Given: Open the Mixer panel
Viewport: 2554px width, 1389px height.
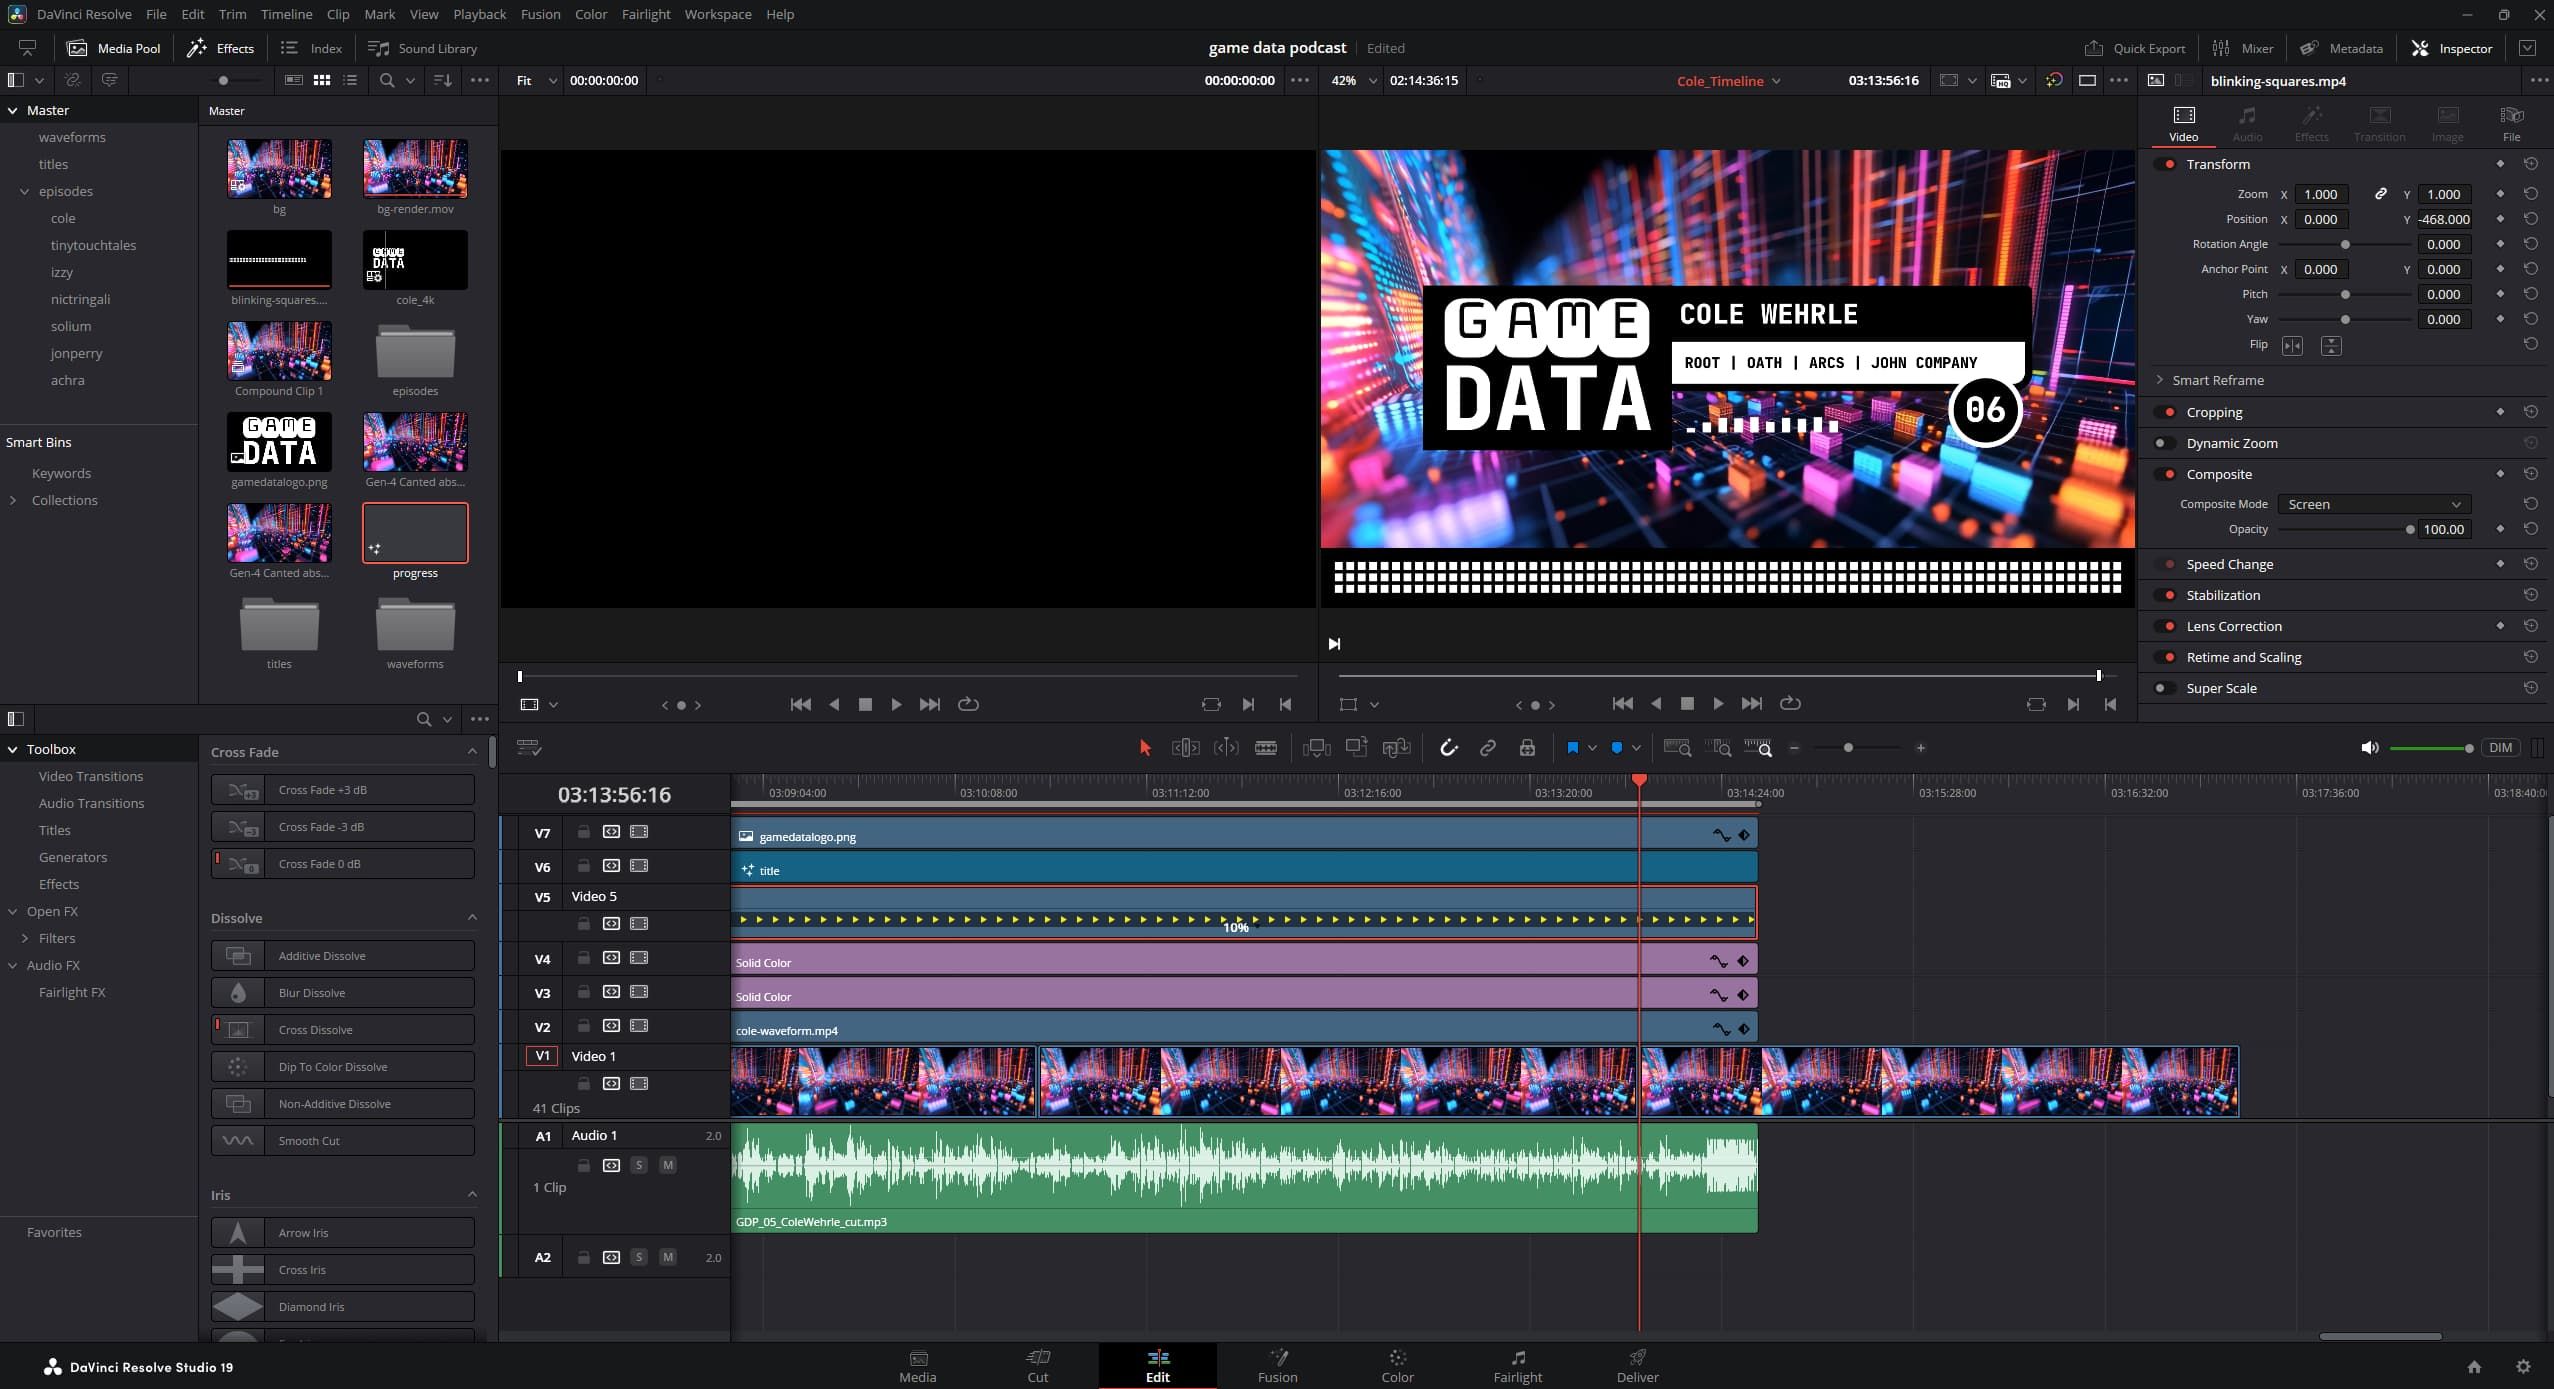Looking at the screenshot, I should [2243, 48].
